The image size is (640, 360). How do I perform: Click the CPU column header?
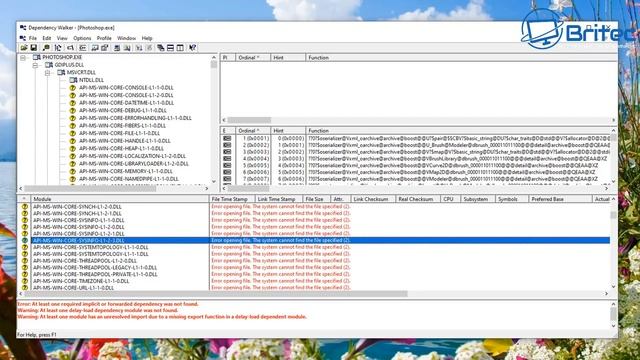click(x=450, y=199)
